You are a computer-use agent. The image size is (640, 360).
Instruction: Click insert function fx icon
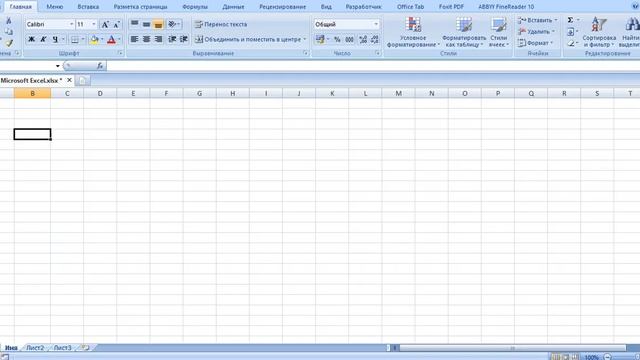[100, 66]
